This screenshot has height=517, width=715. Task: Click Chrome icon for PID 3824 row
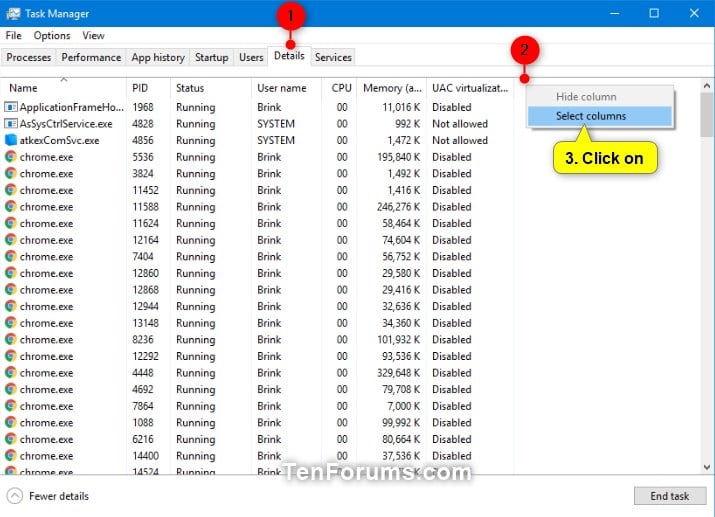click(x=10, y=173)
